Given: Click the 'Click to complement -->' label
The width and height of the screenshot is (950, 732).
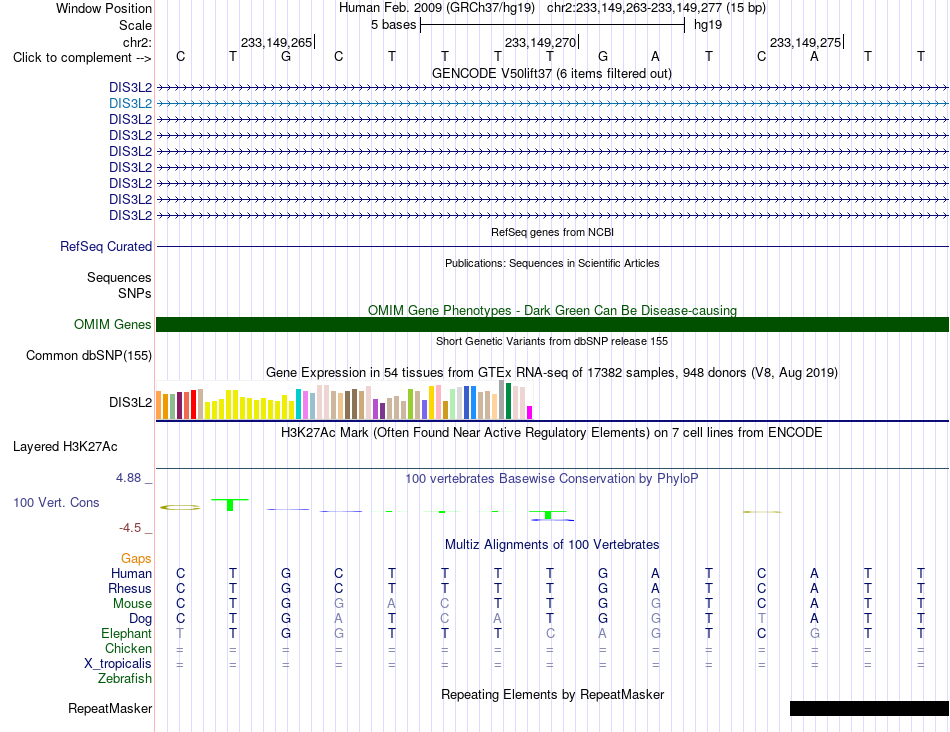Looking at the screenshot, I should coord(82,58).
